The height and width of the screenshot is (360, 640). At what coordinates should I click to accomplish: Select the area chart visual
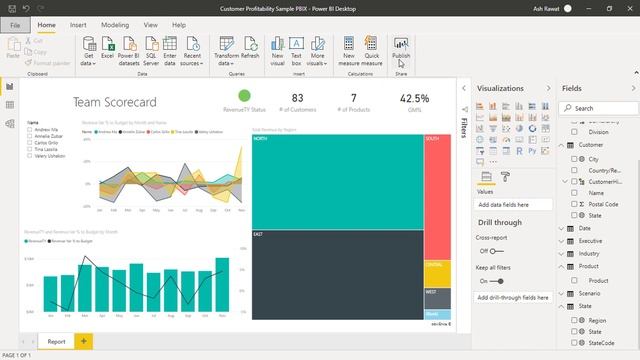(493, 118)
